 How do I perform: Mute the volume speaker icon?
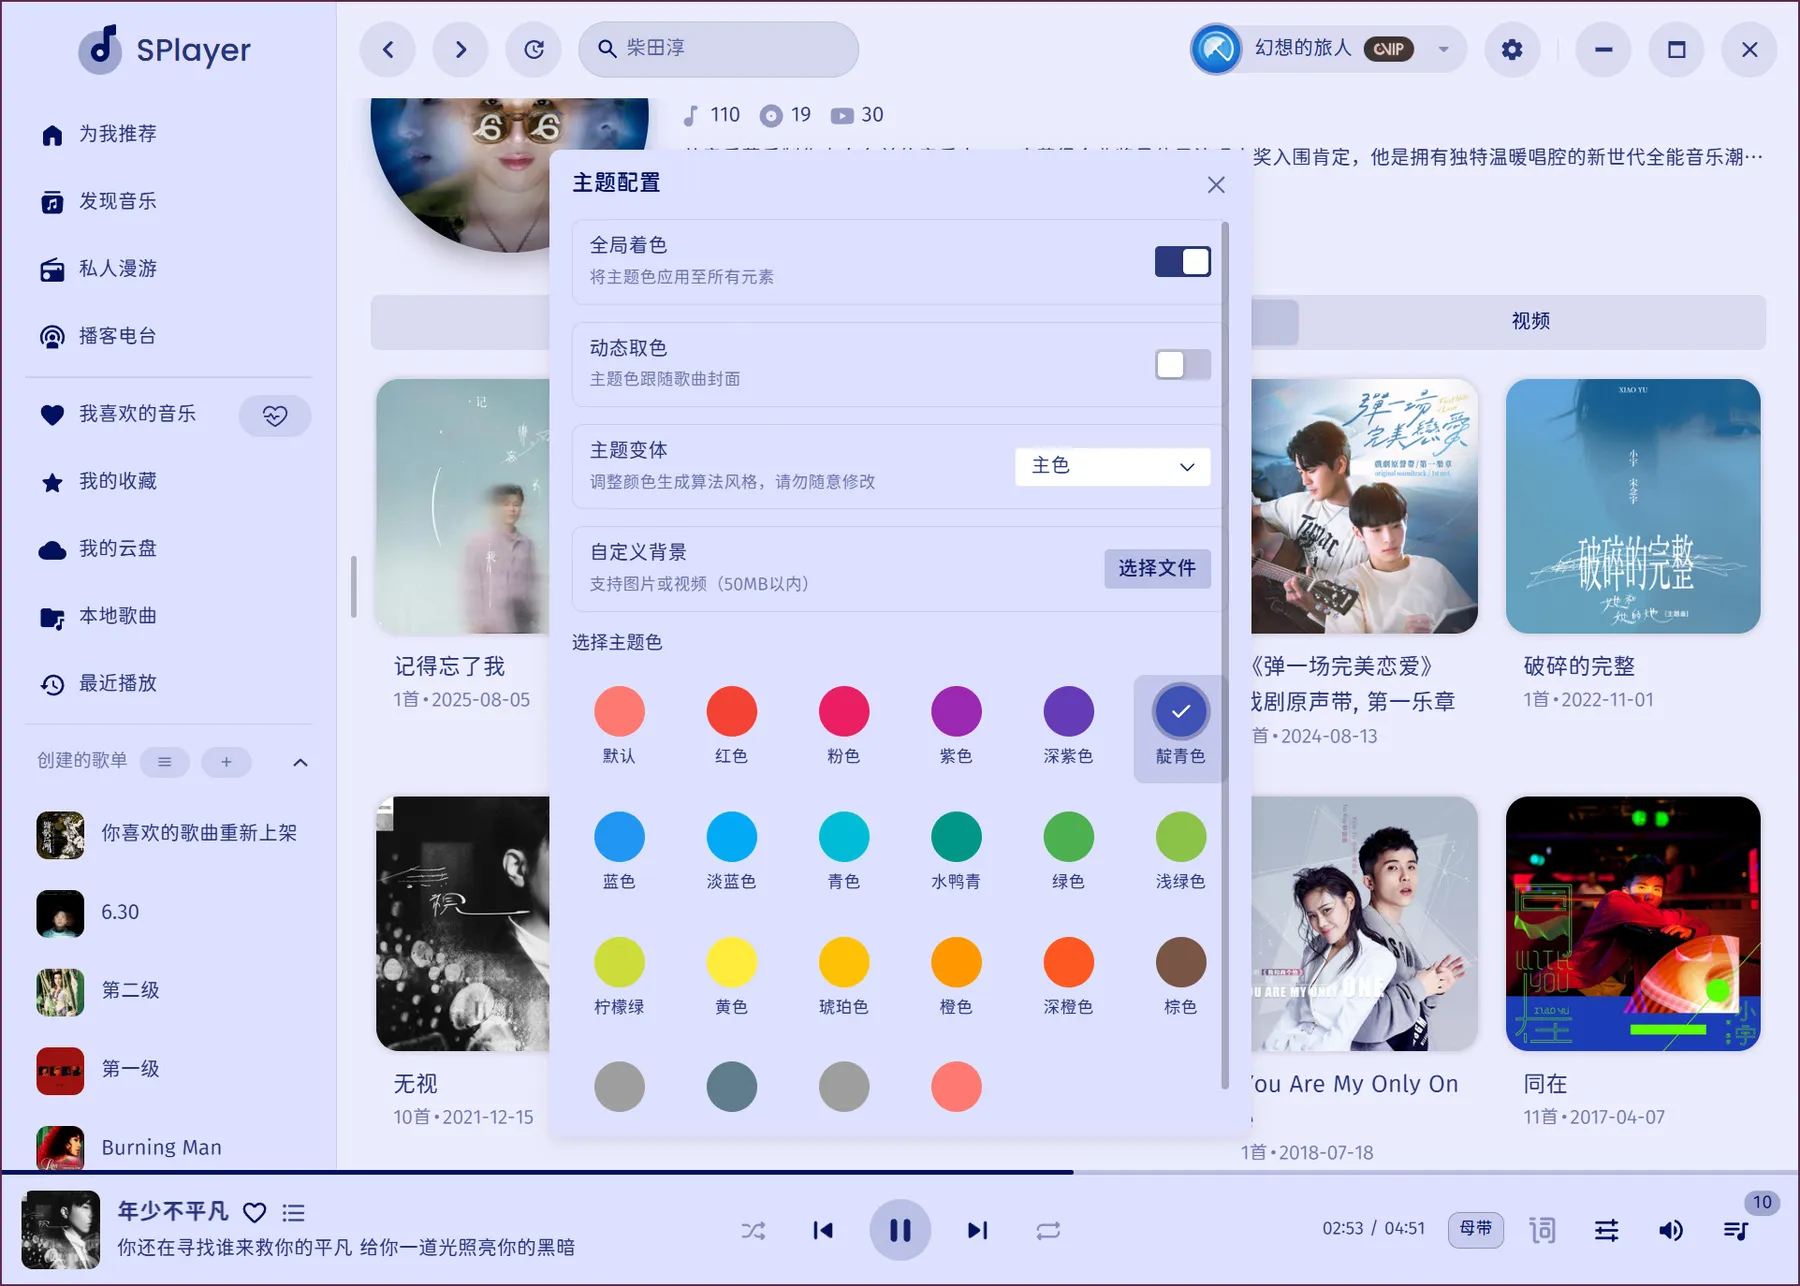coord(1670,1230)
